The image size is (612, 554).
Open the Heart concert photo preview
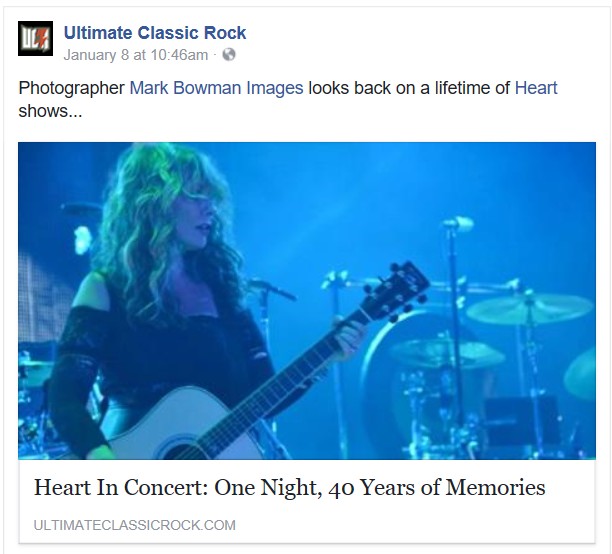point(307,301)
